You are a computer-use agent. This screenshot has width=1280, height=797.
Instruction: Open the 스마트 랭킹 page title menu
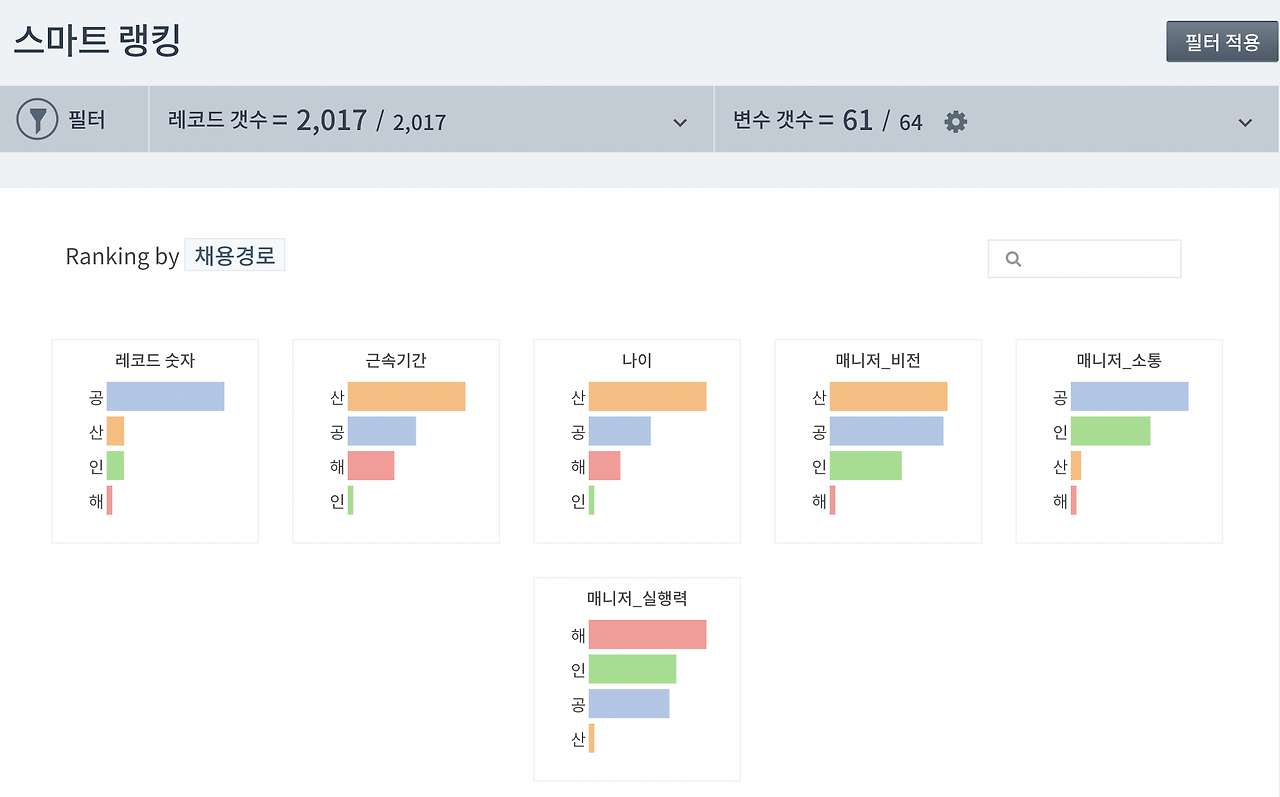pyautogui.click(x=96, y=40)
